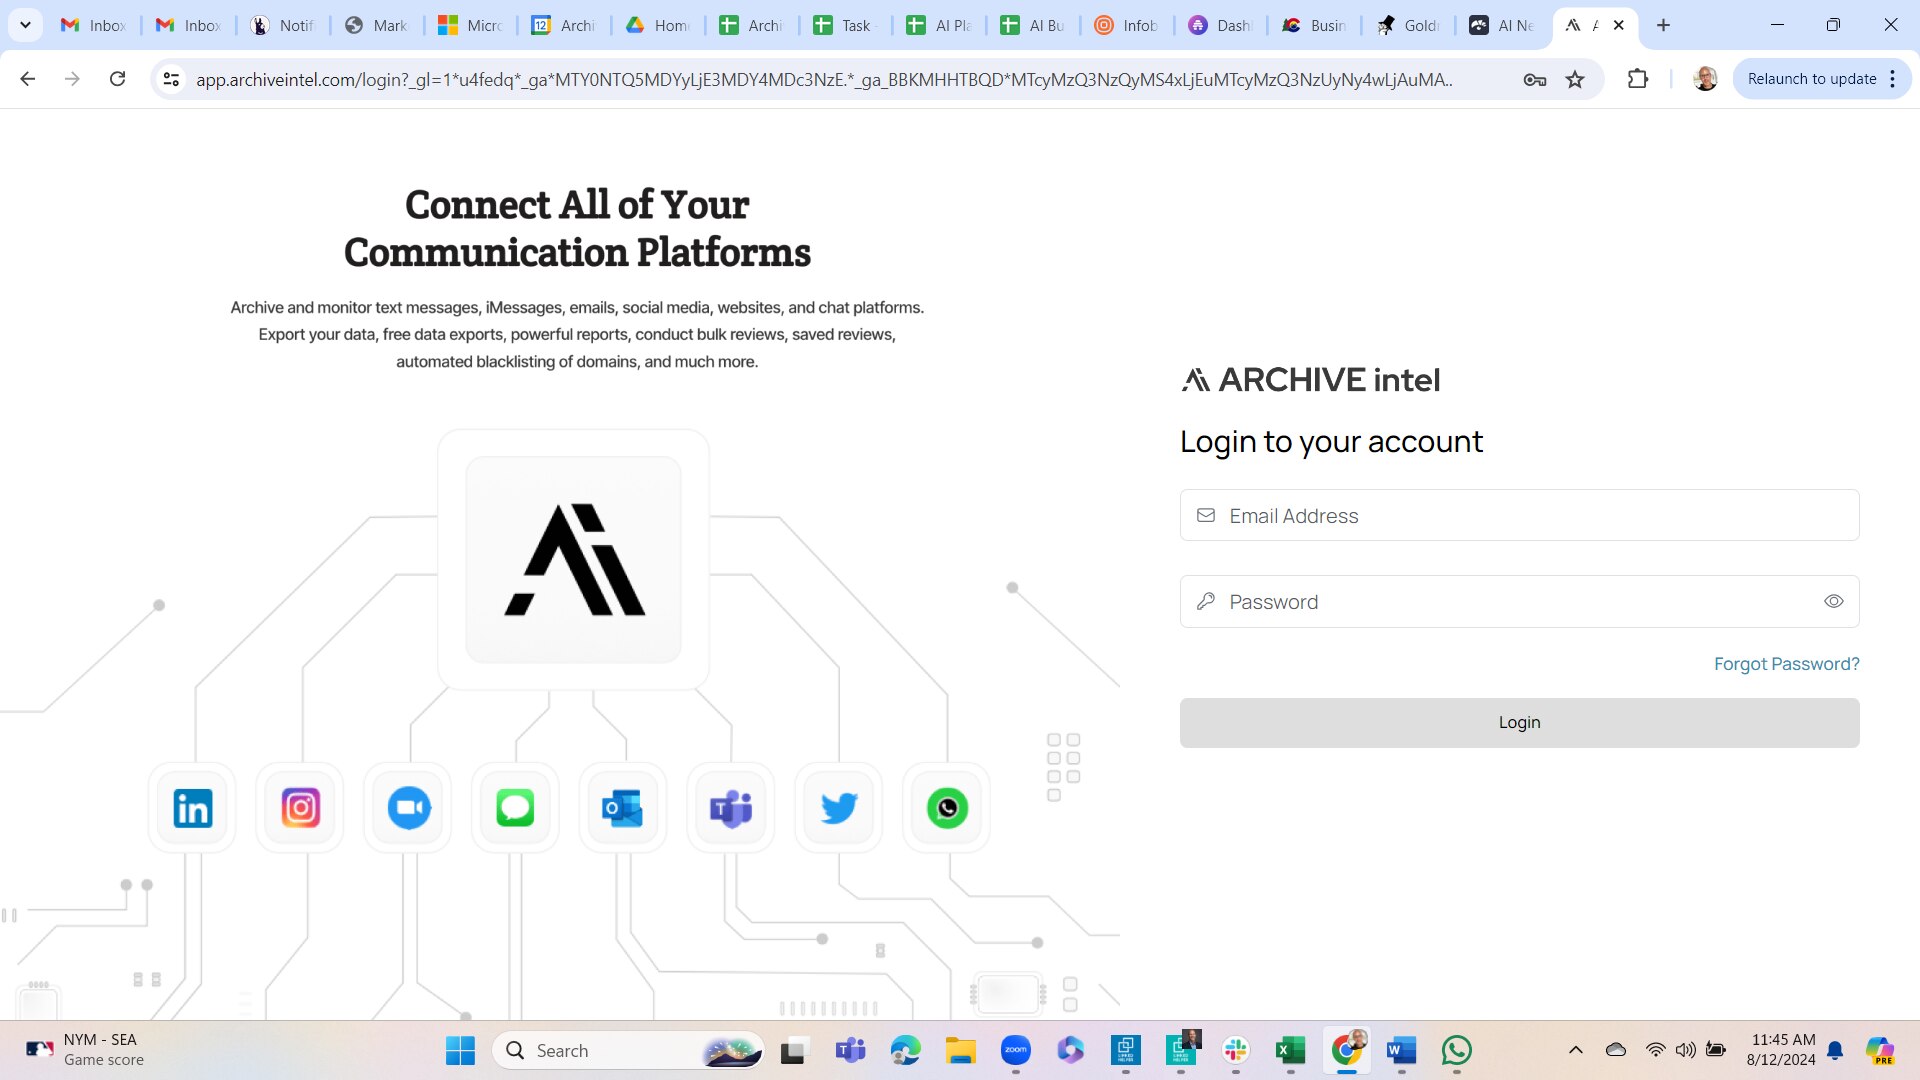Bookmark this page with the star
This screenshot has width=1920, height=1080.
click(1575, 78)
